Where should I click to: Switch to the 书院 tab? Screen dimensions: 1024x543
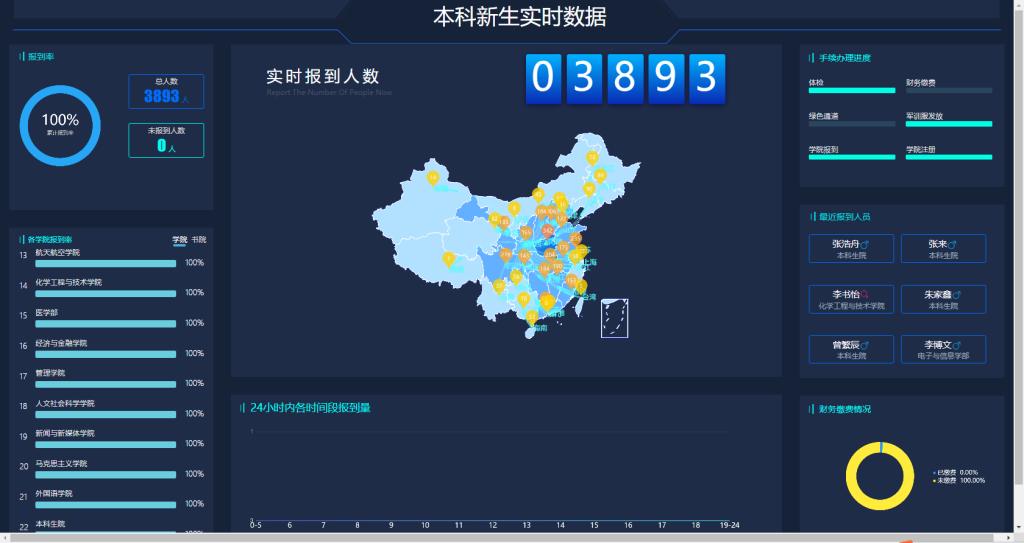click(x=199, y=240)
